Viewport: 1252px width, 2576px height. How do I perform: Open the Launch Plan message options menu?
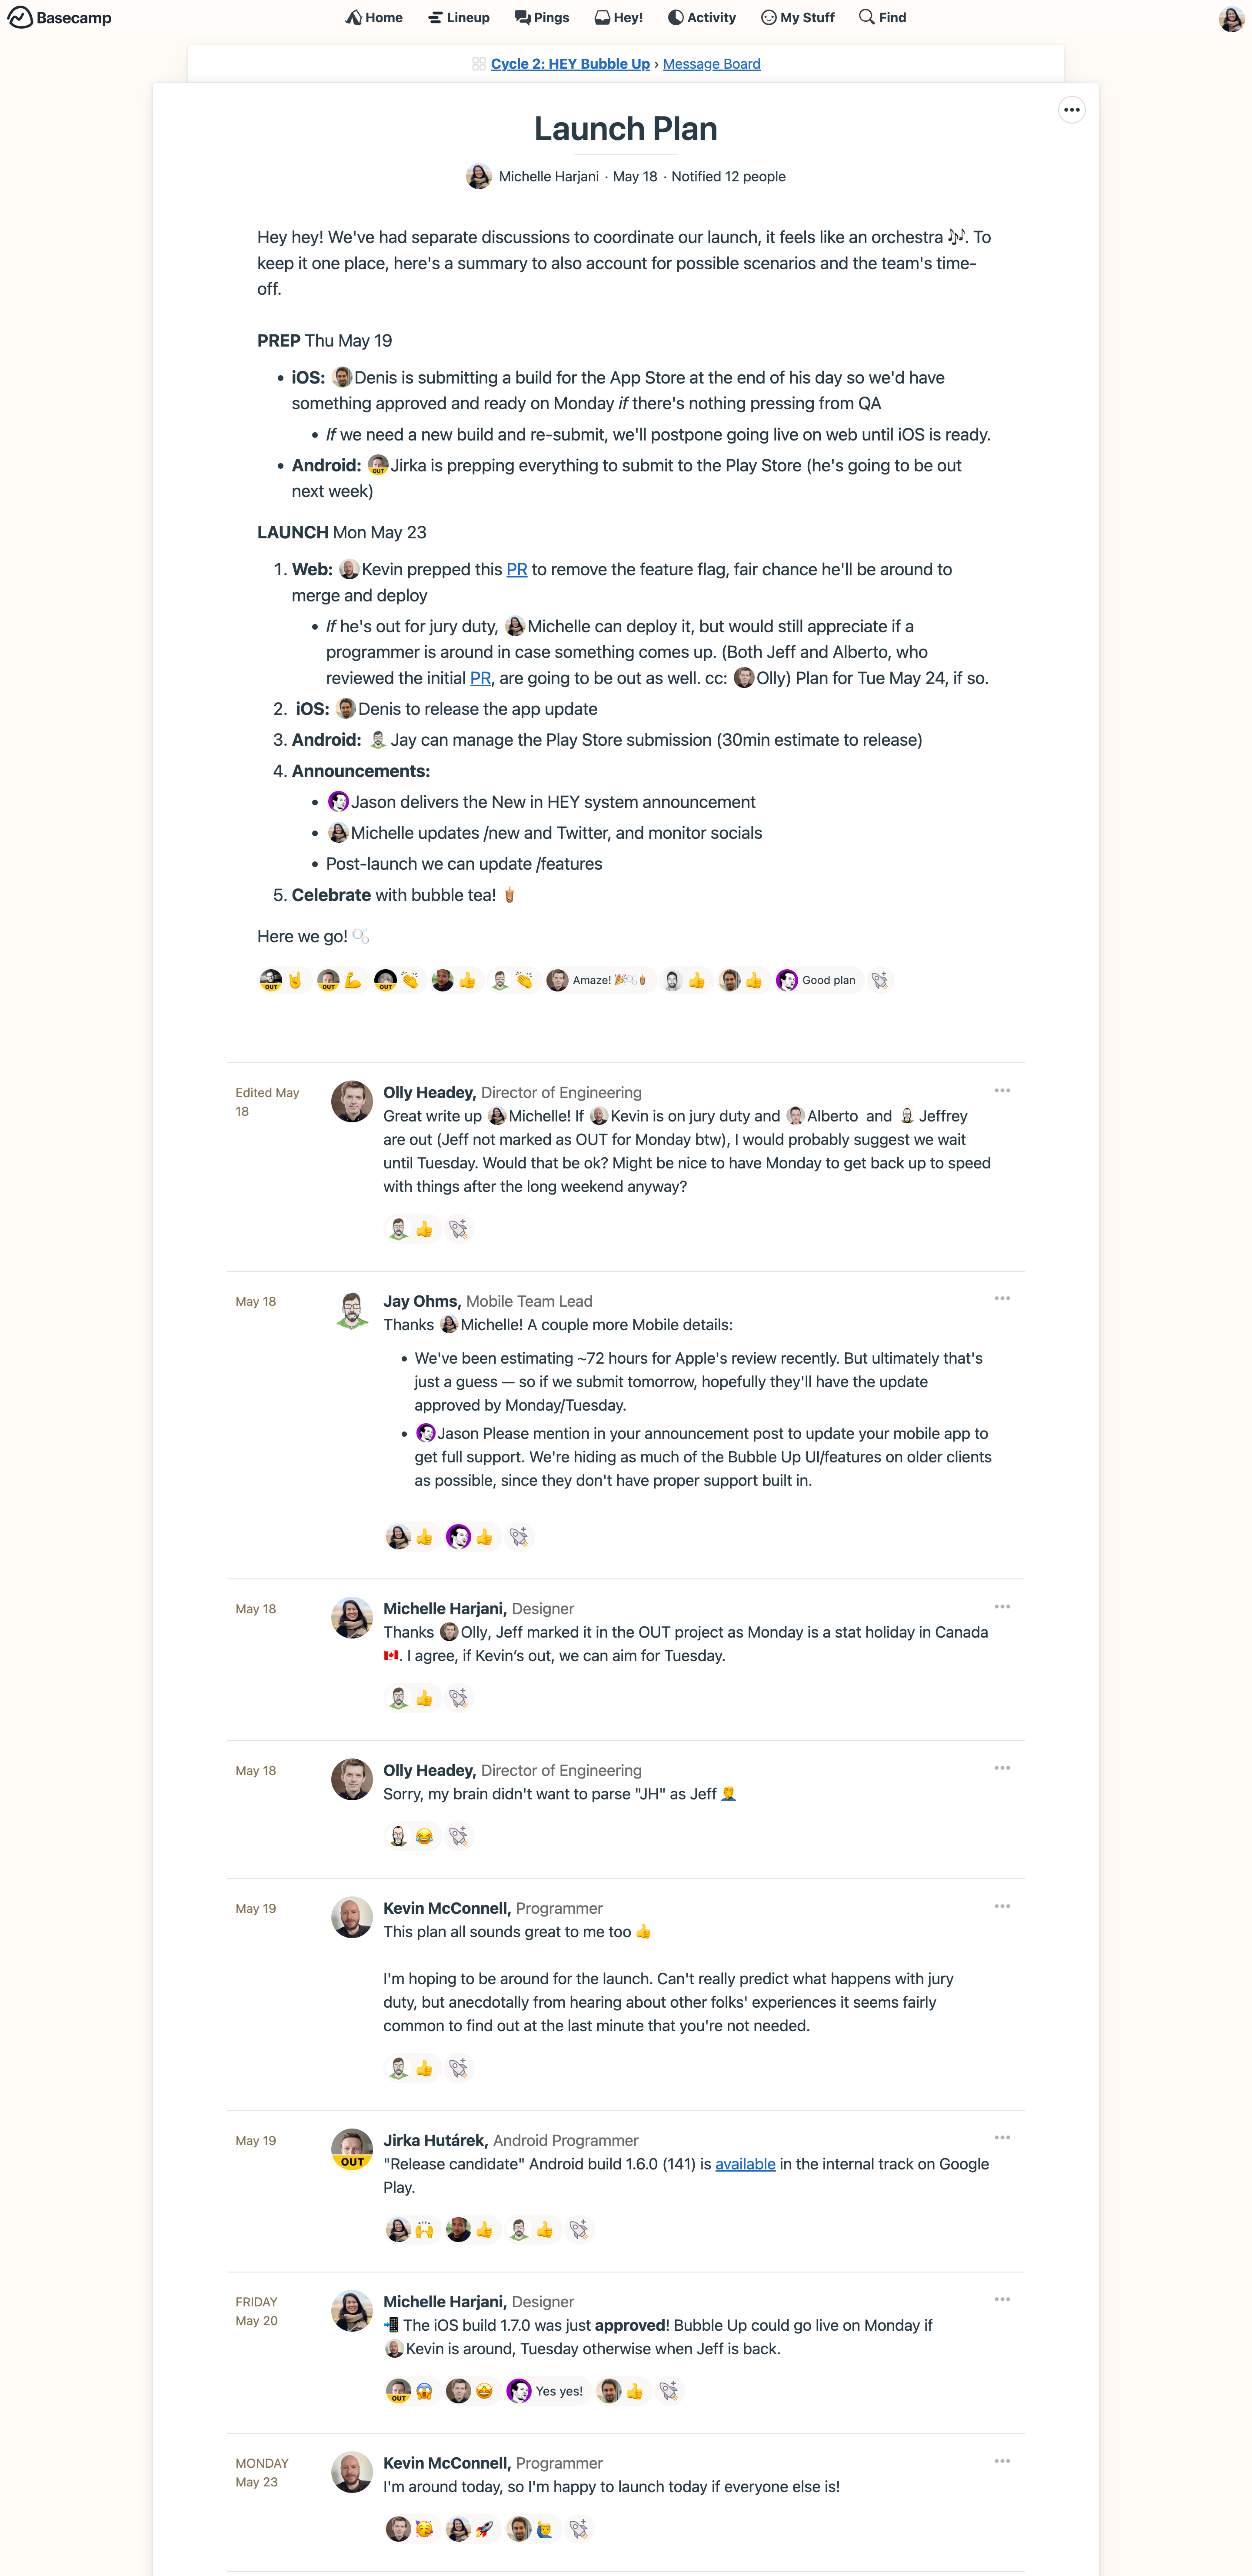(1071, 110)
